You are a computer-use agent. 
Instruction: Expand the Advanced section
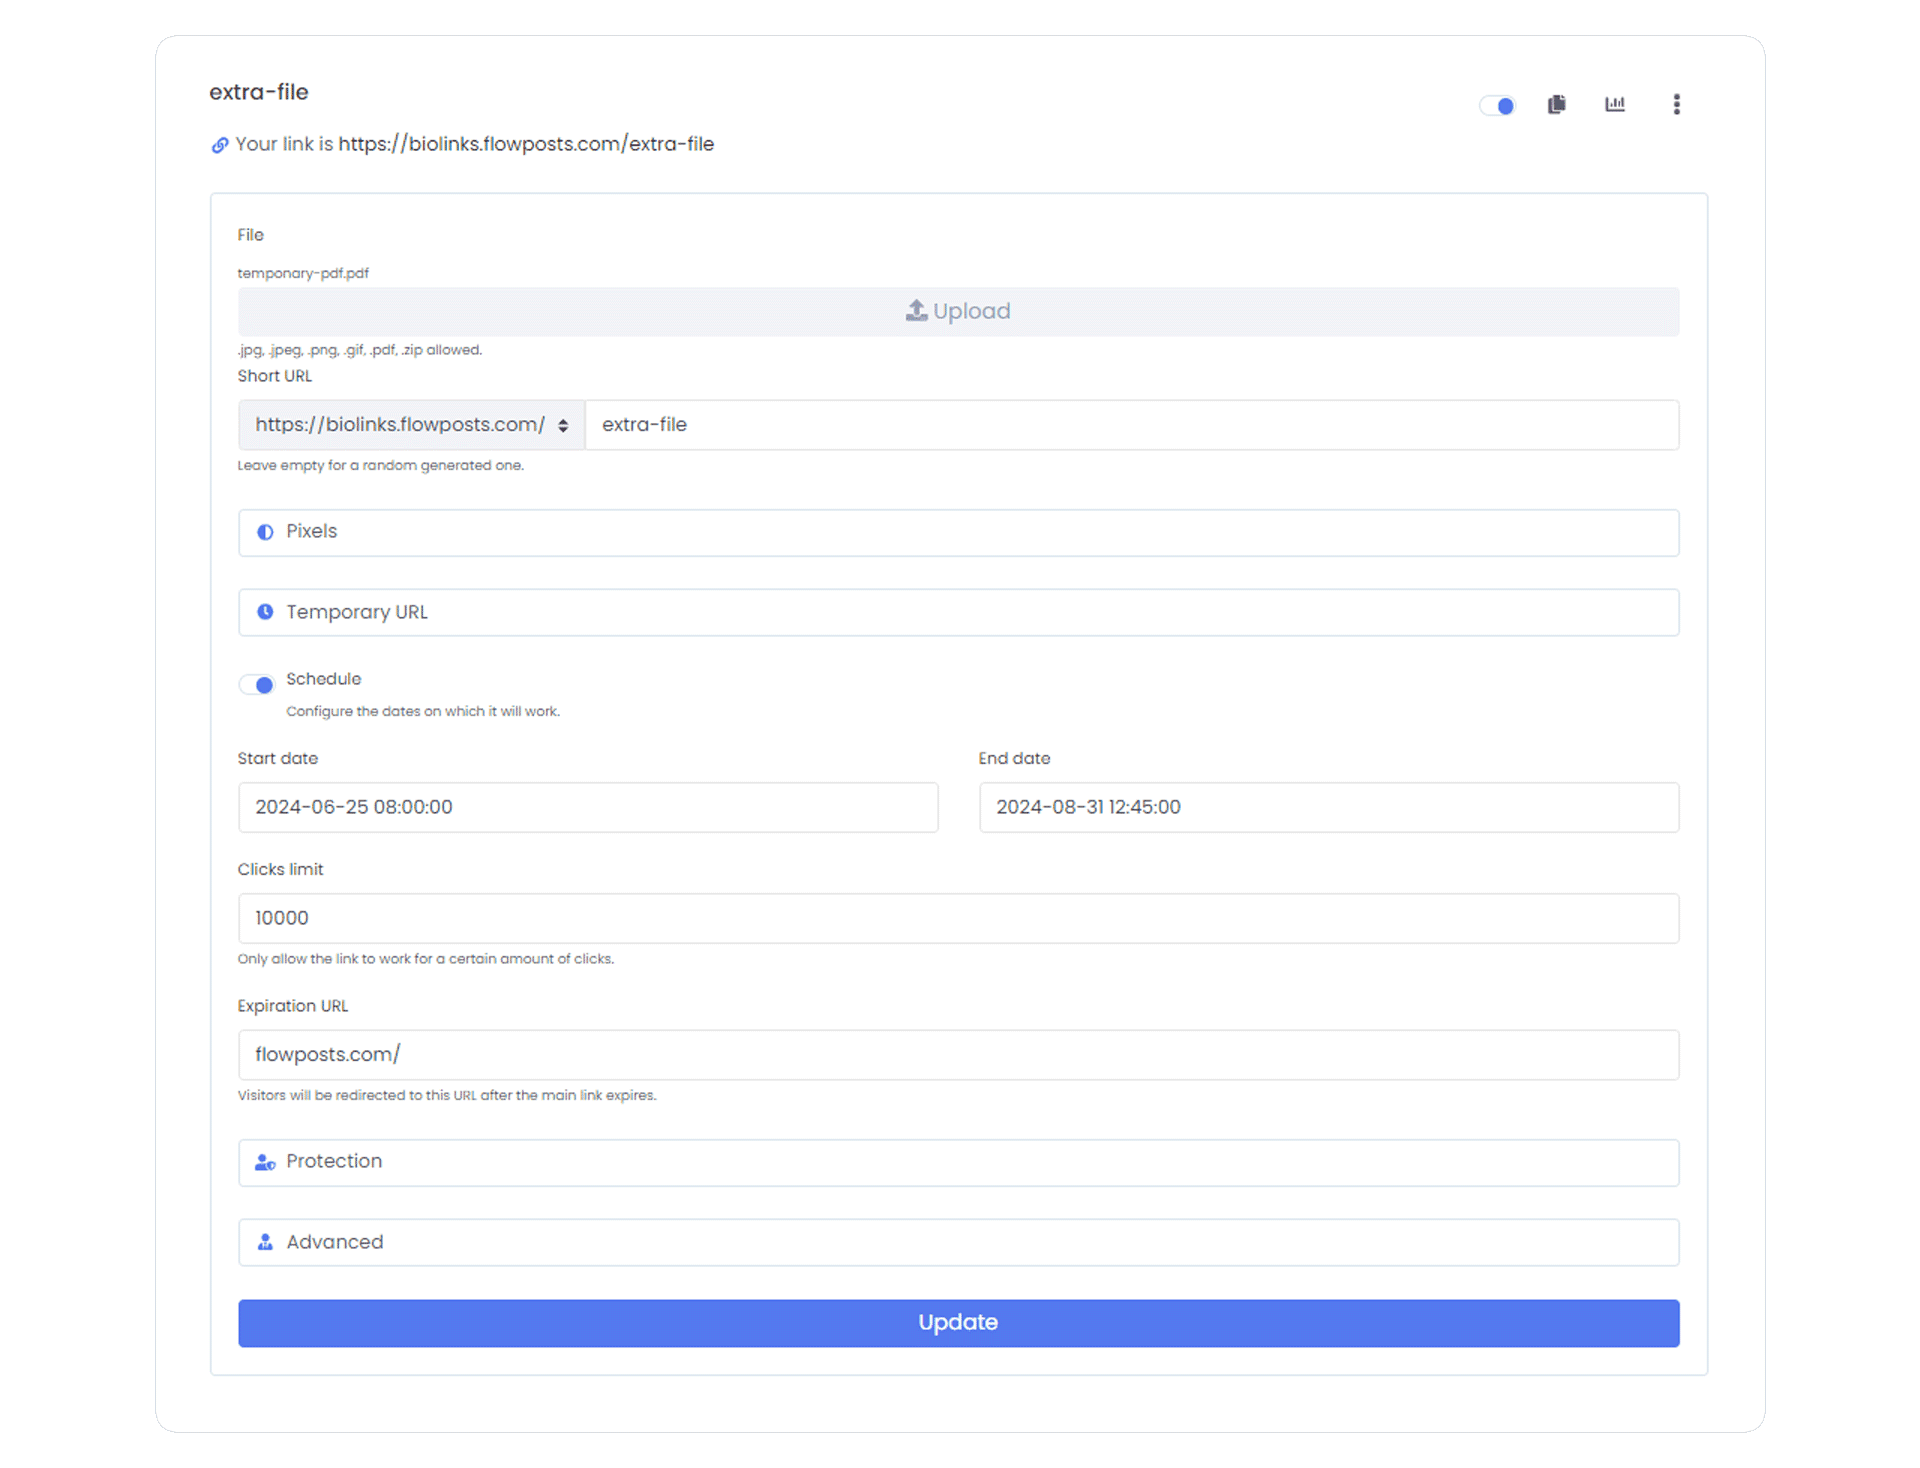[x=958, y=1242]
